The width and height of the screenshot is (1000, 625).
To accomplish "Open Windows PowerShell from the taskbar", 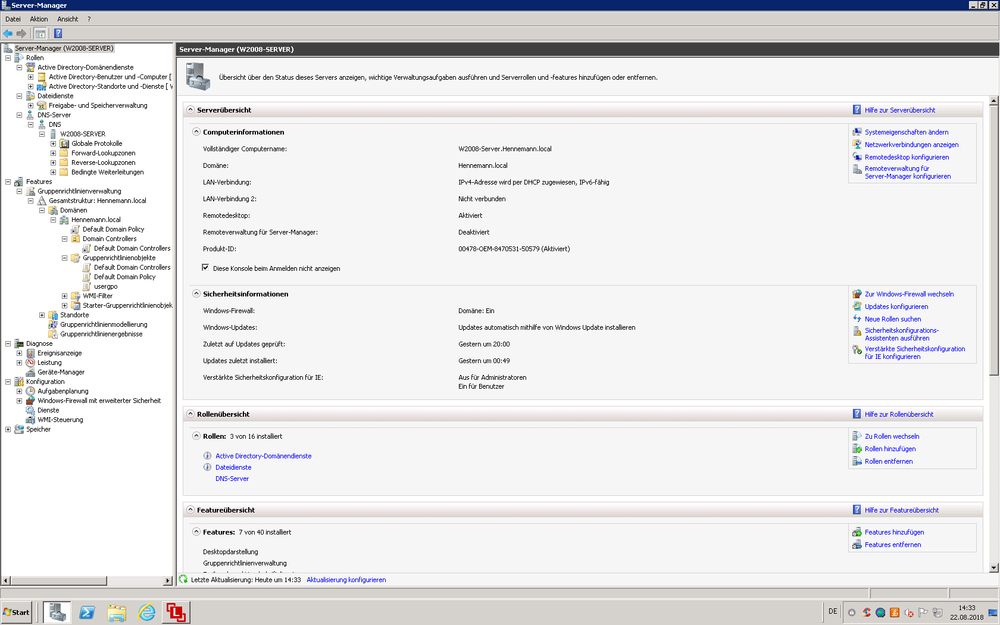I will point(88,612).
